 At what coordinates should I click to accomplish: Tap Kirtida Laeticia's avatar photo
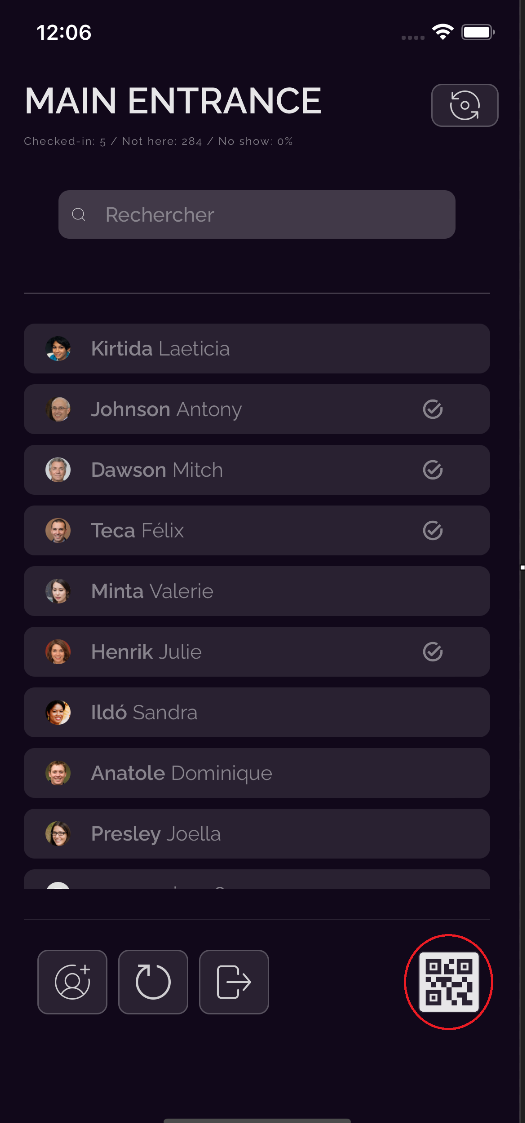[x=58, y=349]
